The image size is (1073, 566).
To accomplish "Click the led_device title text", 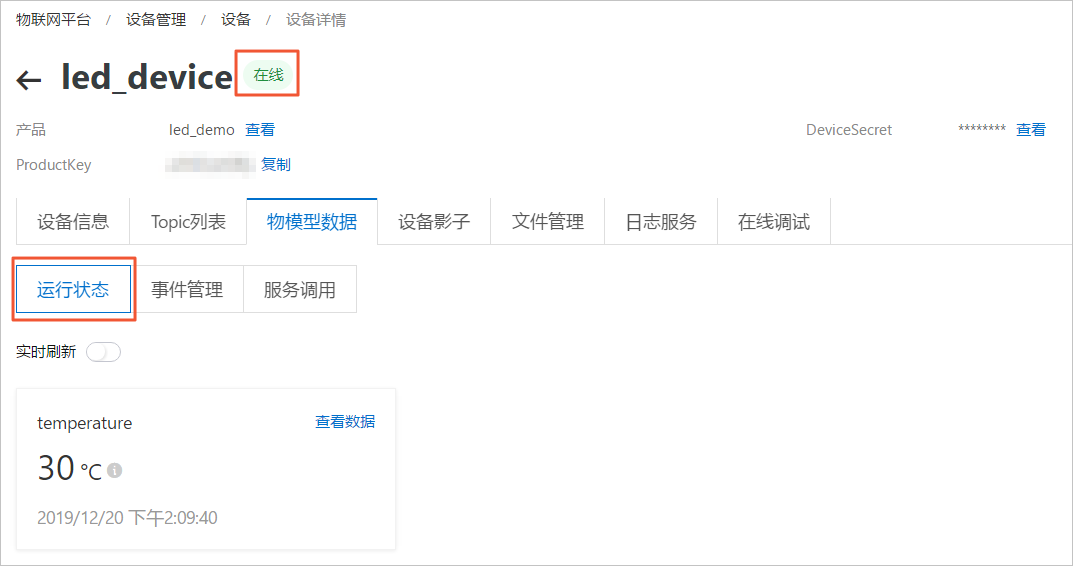I will coord(147,77).
